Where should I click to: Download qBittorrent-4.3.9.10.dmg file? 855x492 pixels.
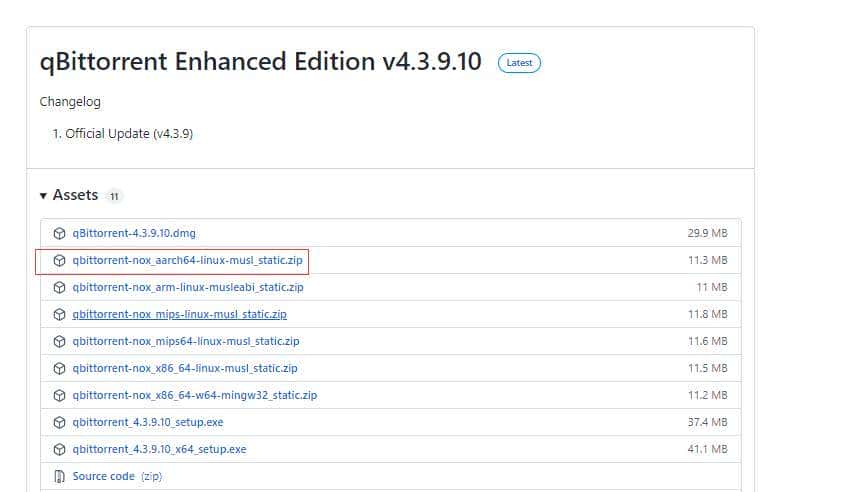pyautogui.click(x=134, y=233)
